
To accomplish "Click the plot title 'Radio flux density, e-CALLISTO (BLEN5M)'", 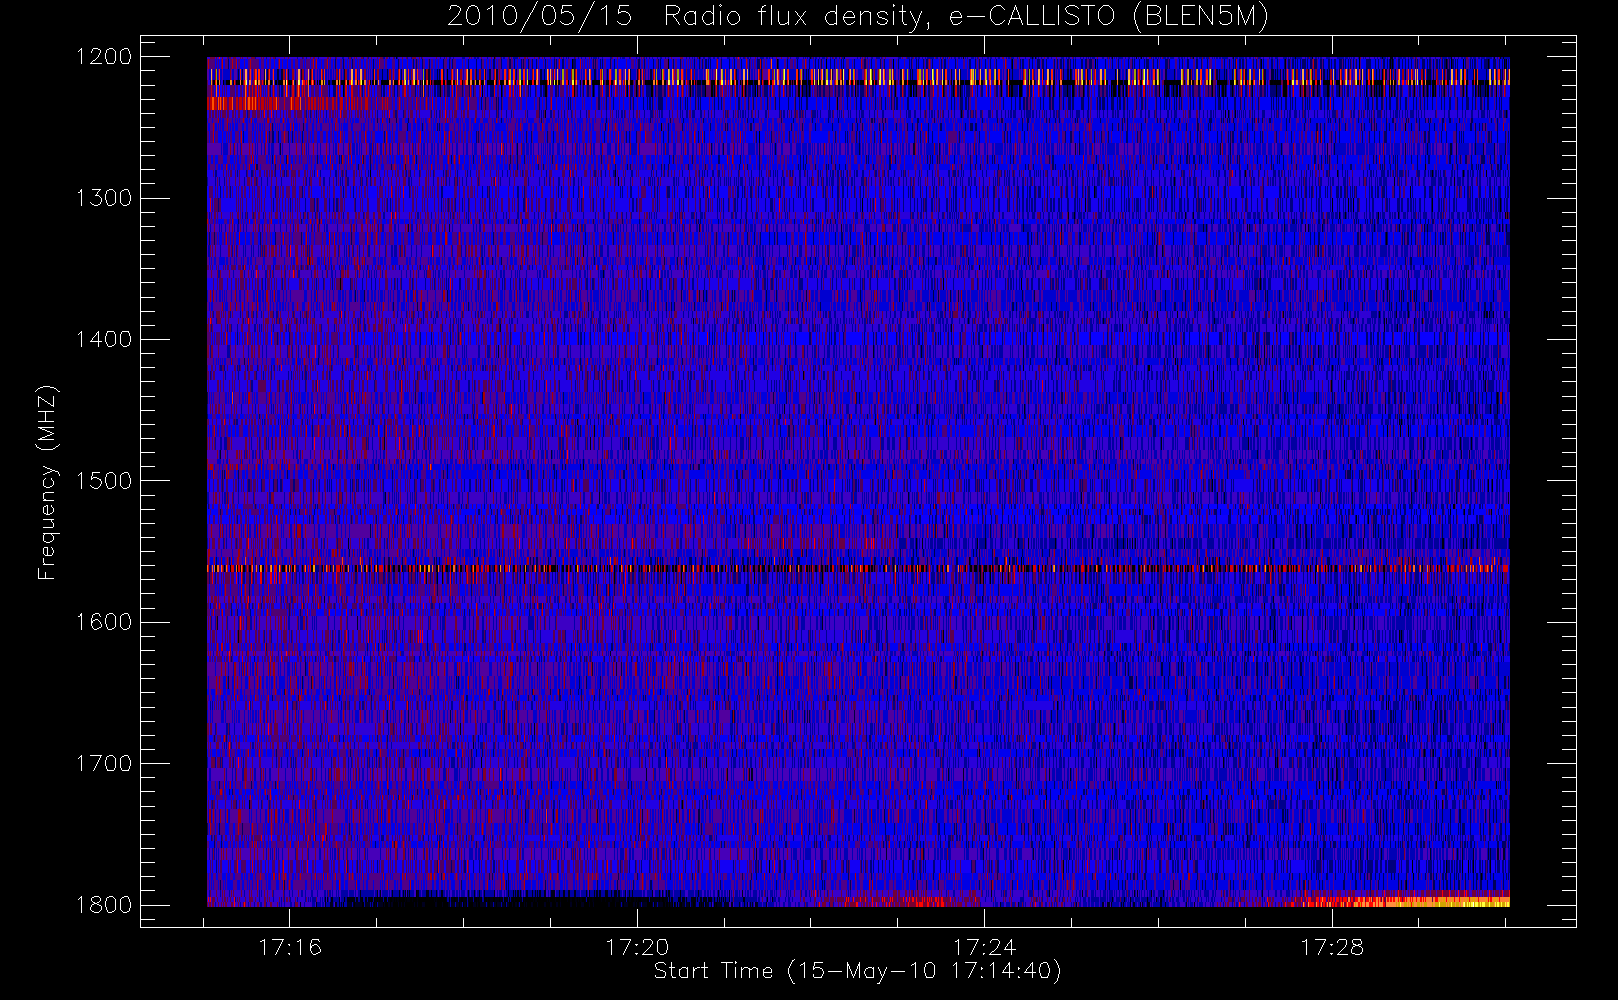I will (966, 17).
